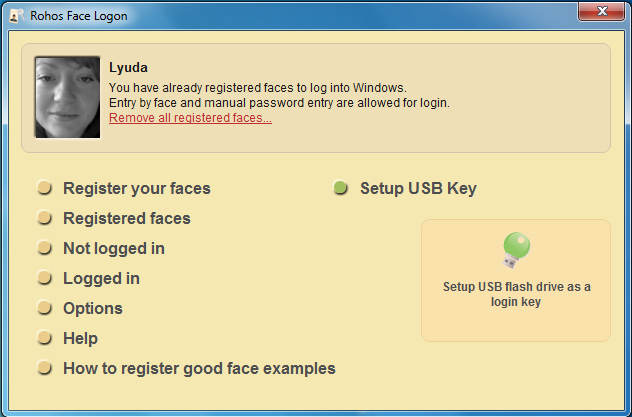Click the bullet icon beside Logged in

coord(44,279)
